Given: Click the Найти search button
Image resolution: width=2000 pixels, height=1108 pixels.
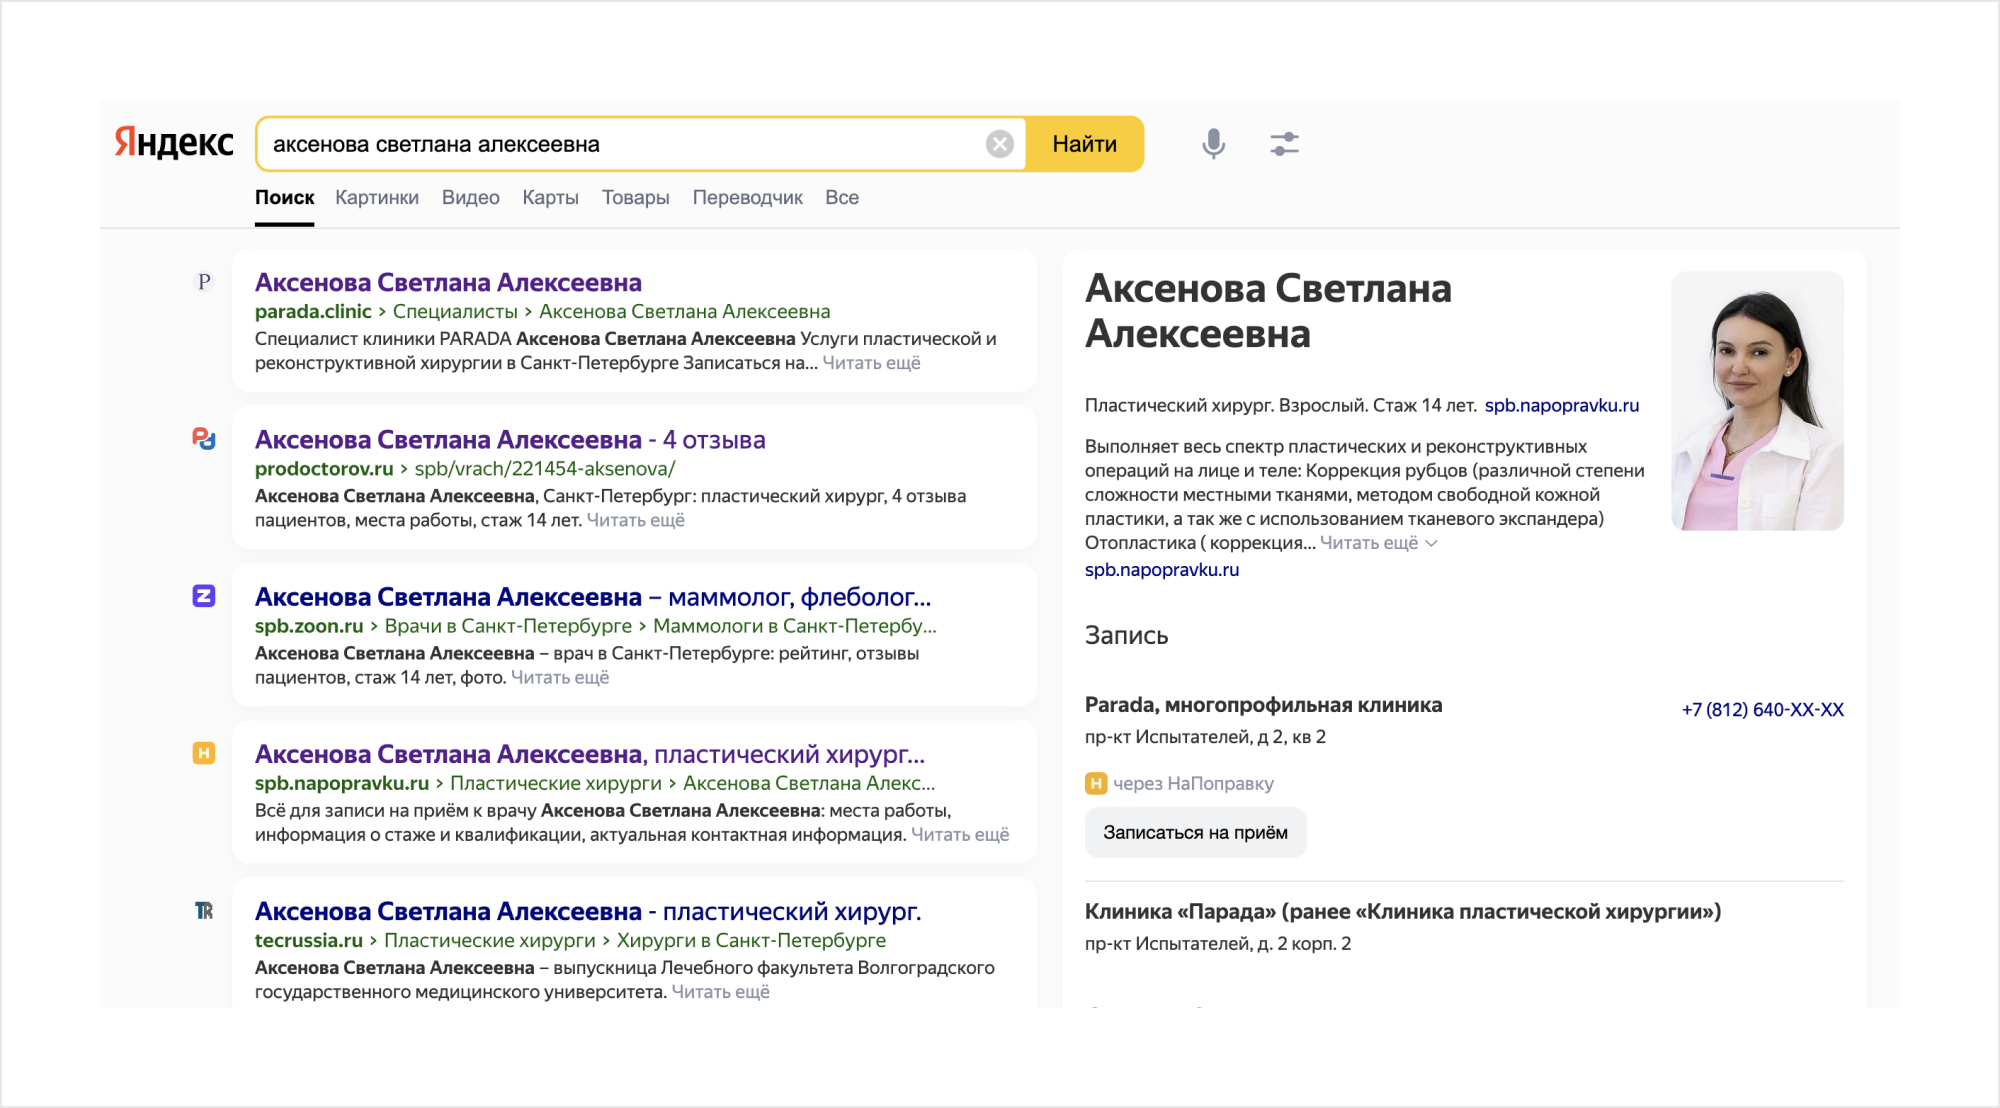Looking at the screenshot, I should 1085,144.
